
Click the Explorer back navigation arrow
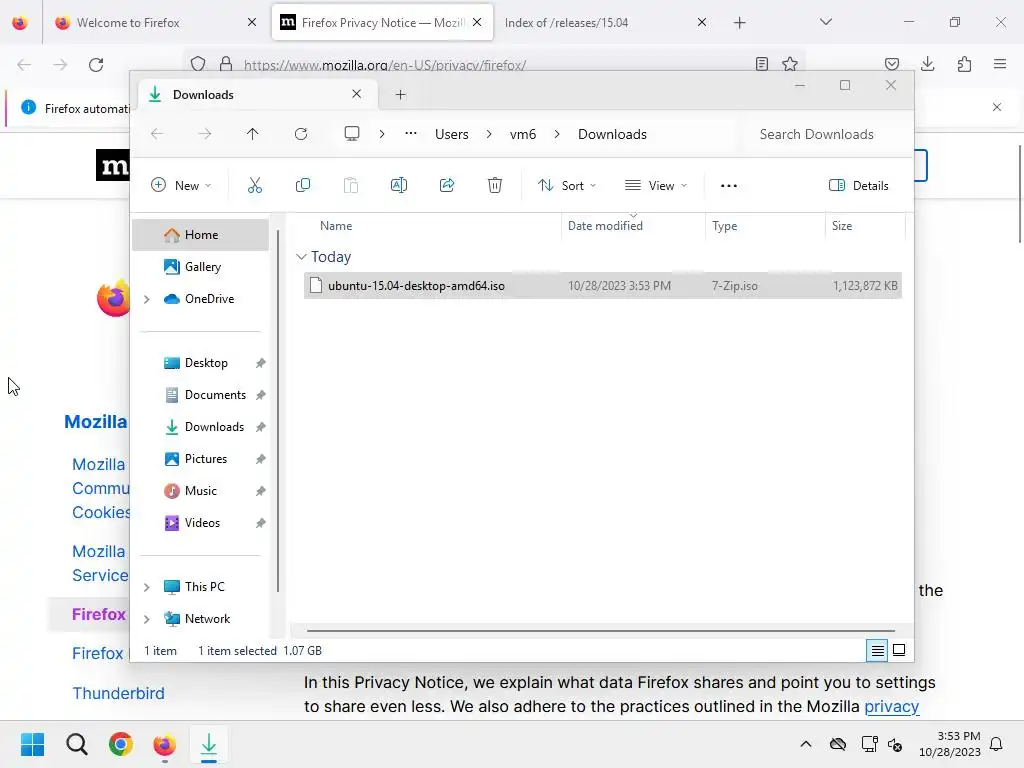(157, 134)
